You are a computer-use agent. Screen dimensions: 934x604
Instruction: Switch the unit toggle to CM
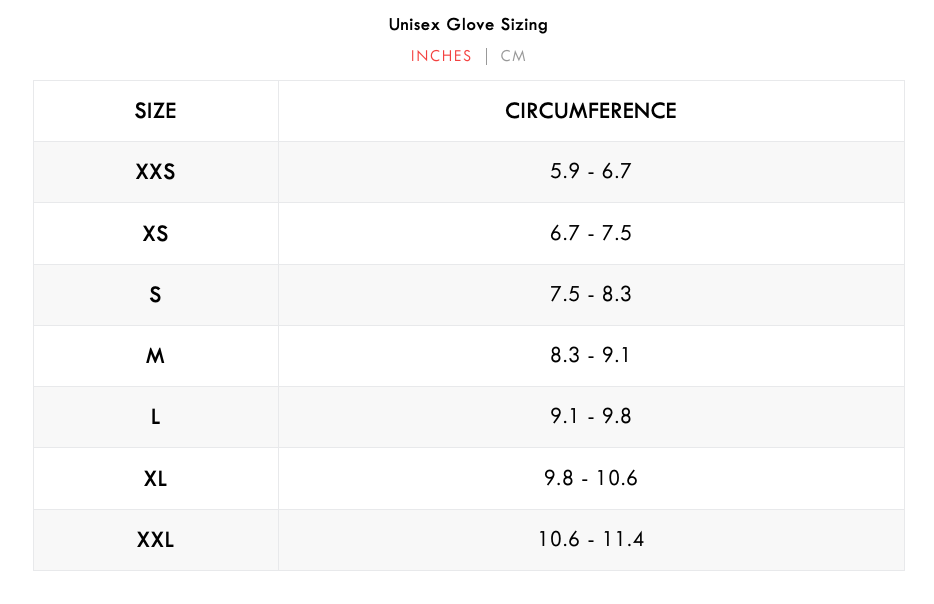(x=513, y=56)
